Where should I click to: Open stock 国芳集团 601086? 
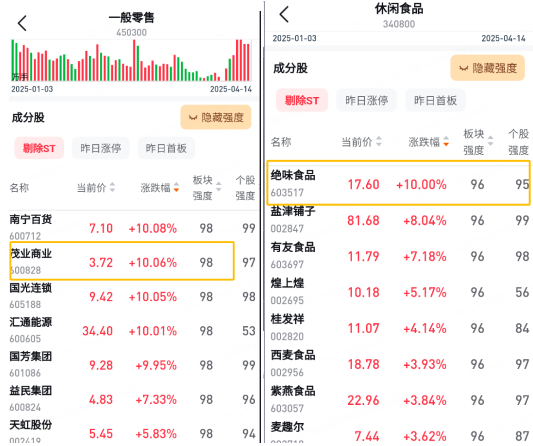[134, 365]
